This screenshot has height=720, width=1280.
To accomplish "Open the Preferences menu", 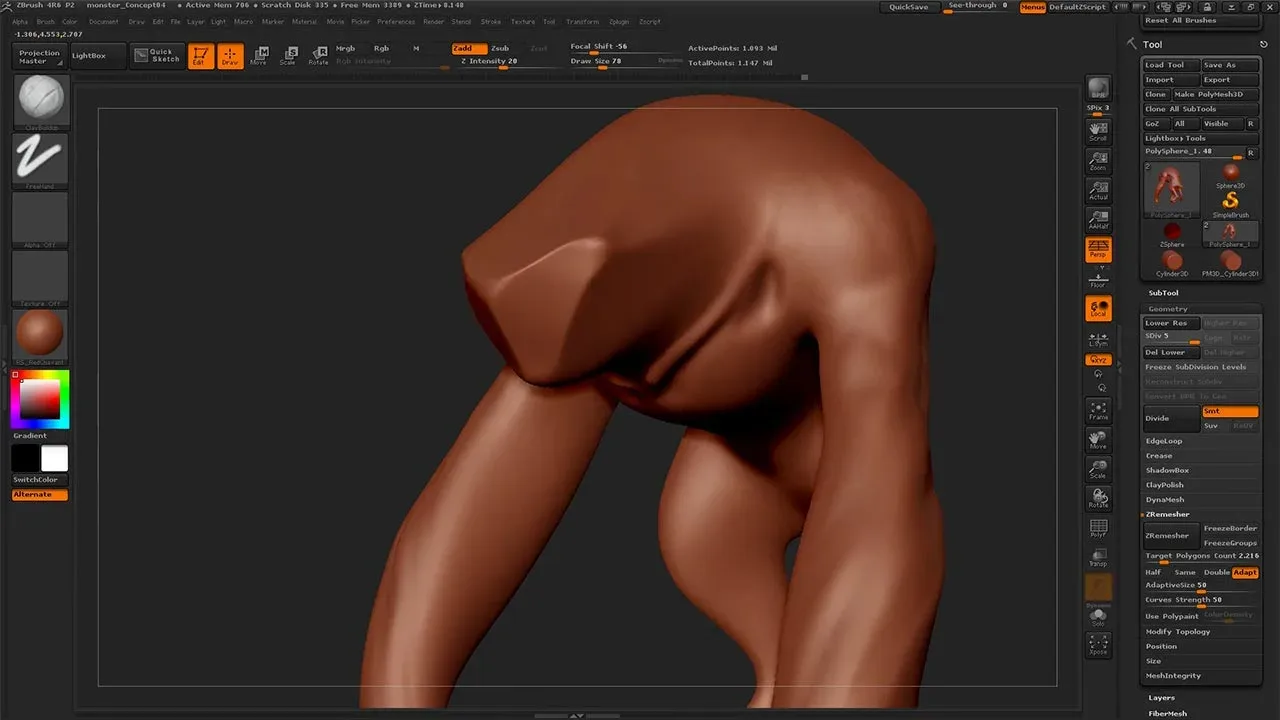I will [395, 21].
